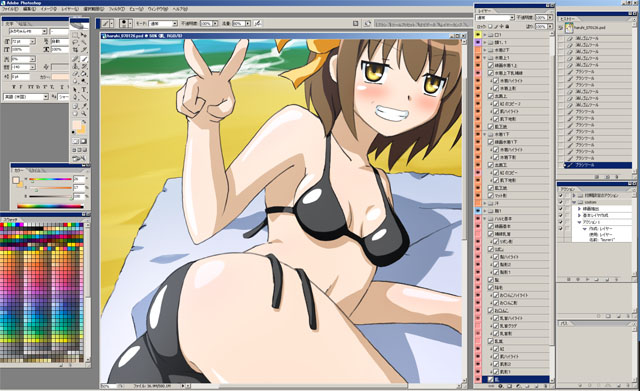Toggle the first action set checkbox
This screenshot has height=391, width=640.
click(x=560, y=196)
